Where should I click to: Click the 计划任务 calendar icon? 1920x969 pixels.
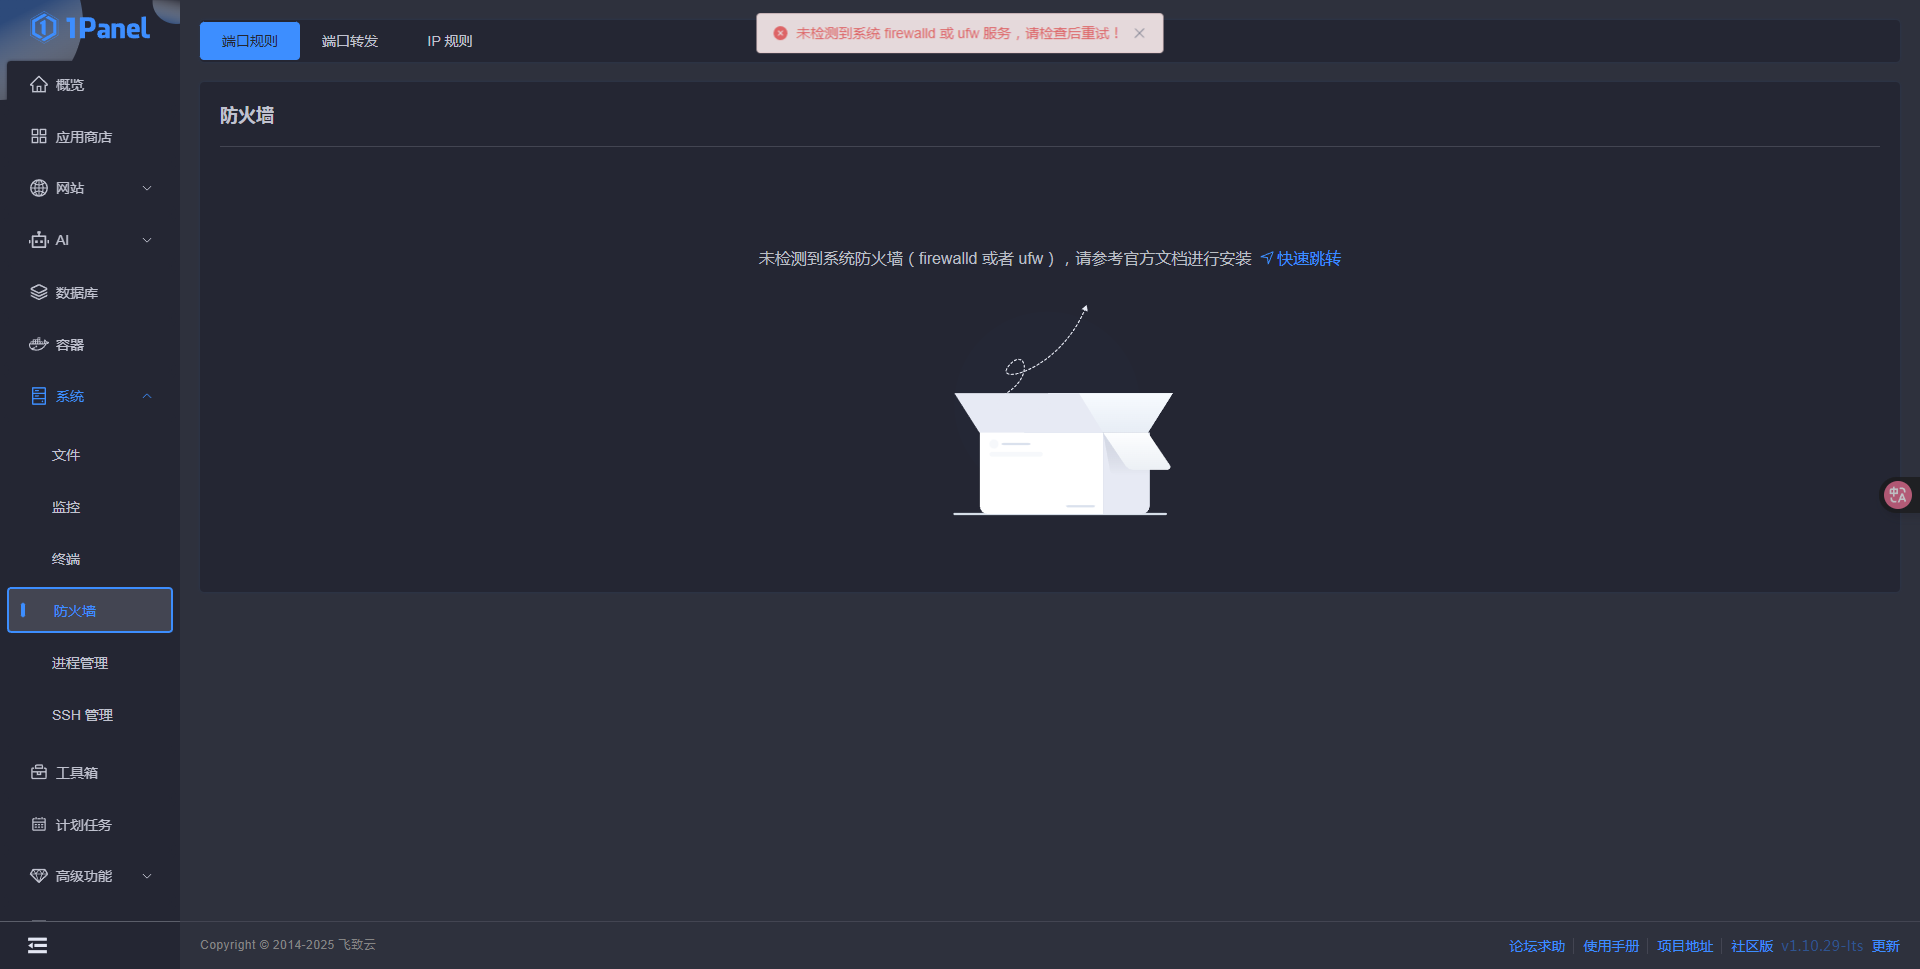[39, 824]
